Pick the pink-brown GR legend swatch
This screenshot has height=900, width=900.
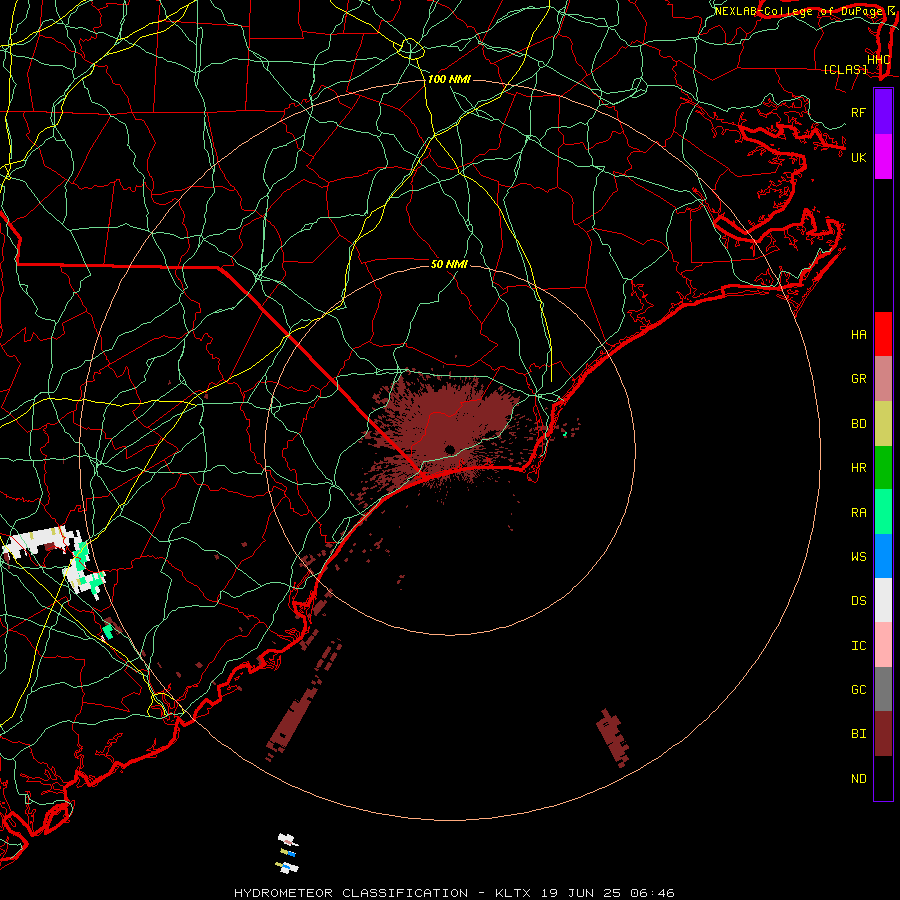pos(883,378)
